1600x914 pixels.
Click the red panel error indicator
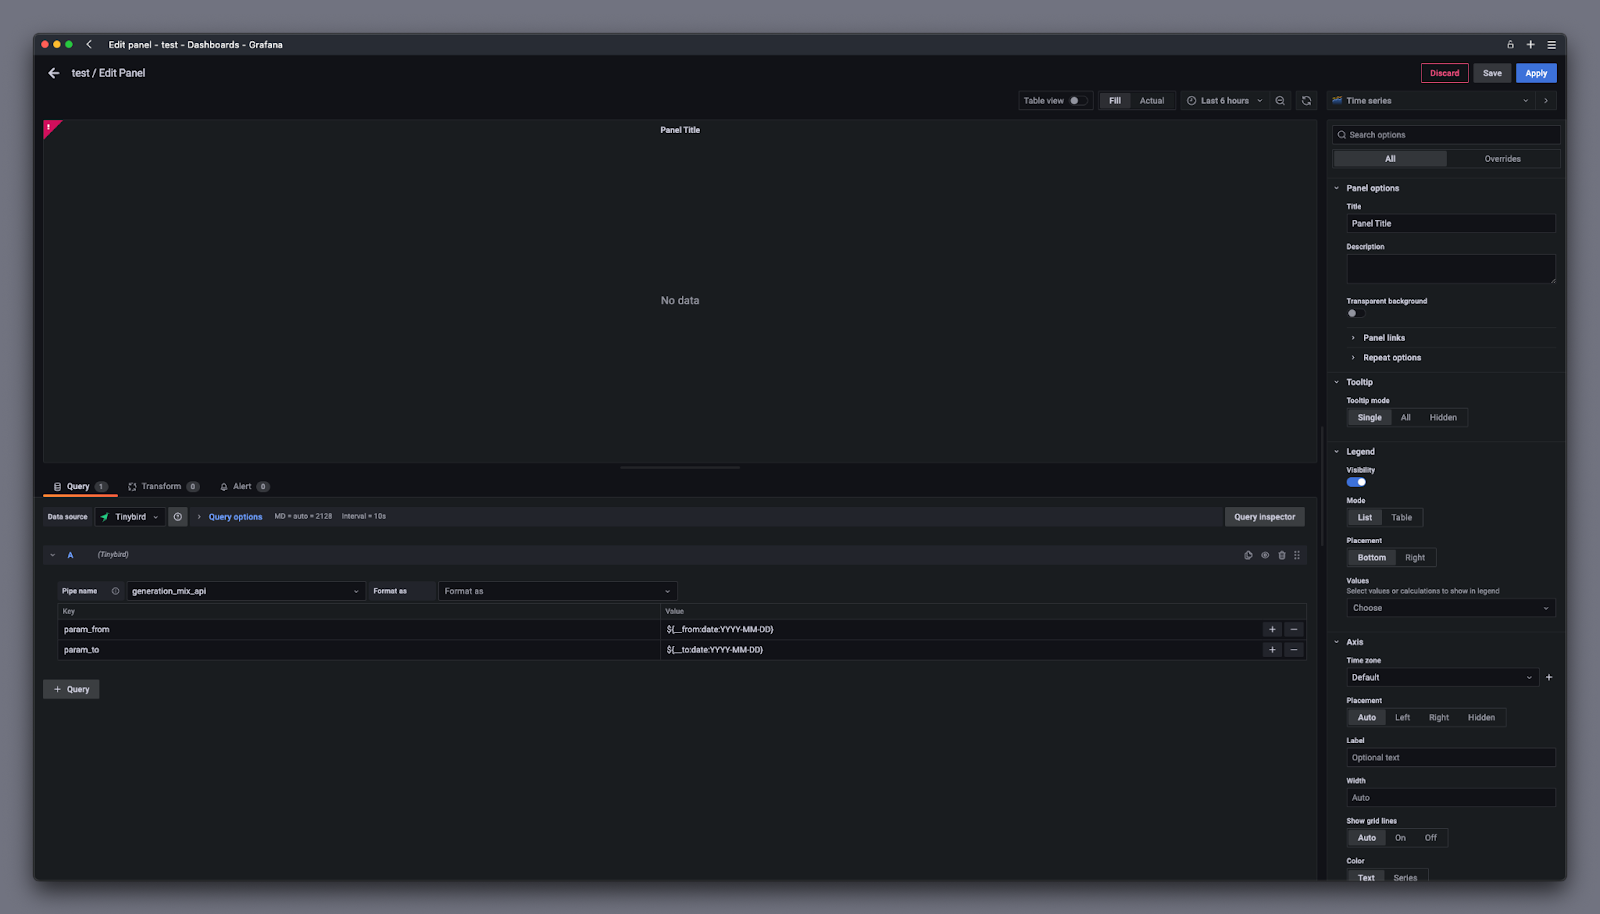coord(49,127)
